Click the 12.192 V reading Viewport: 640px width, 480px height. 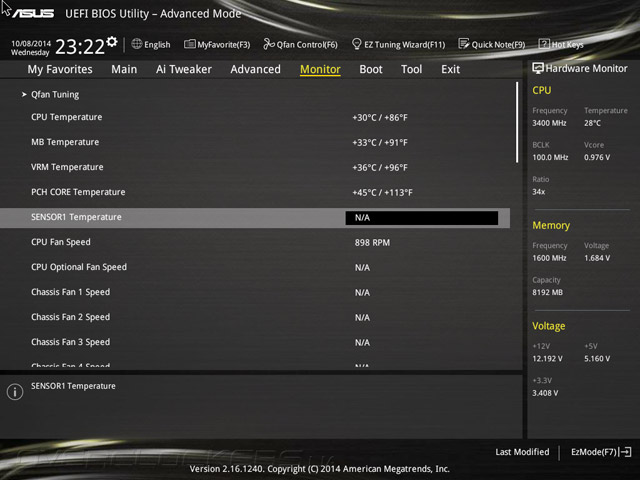(x=547, y=358)
